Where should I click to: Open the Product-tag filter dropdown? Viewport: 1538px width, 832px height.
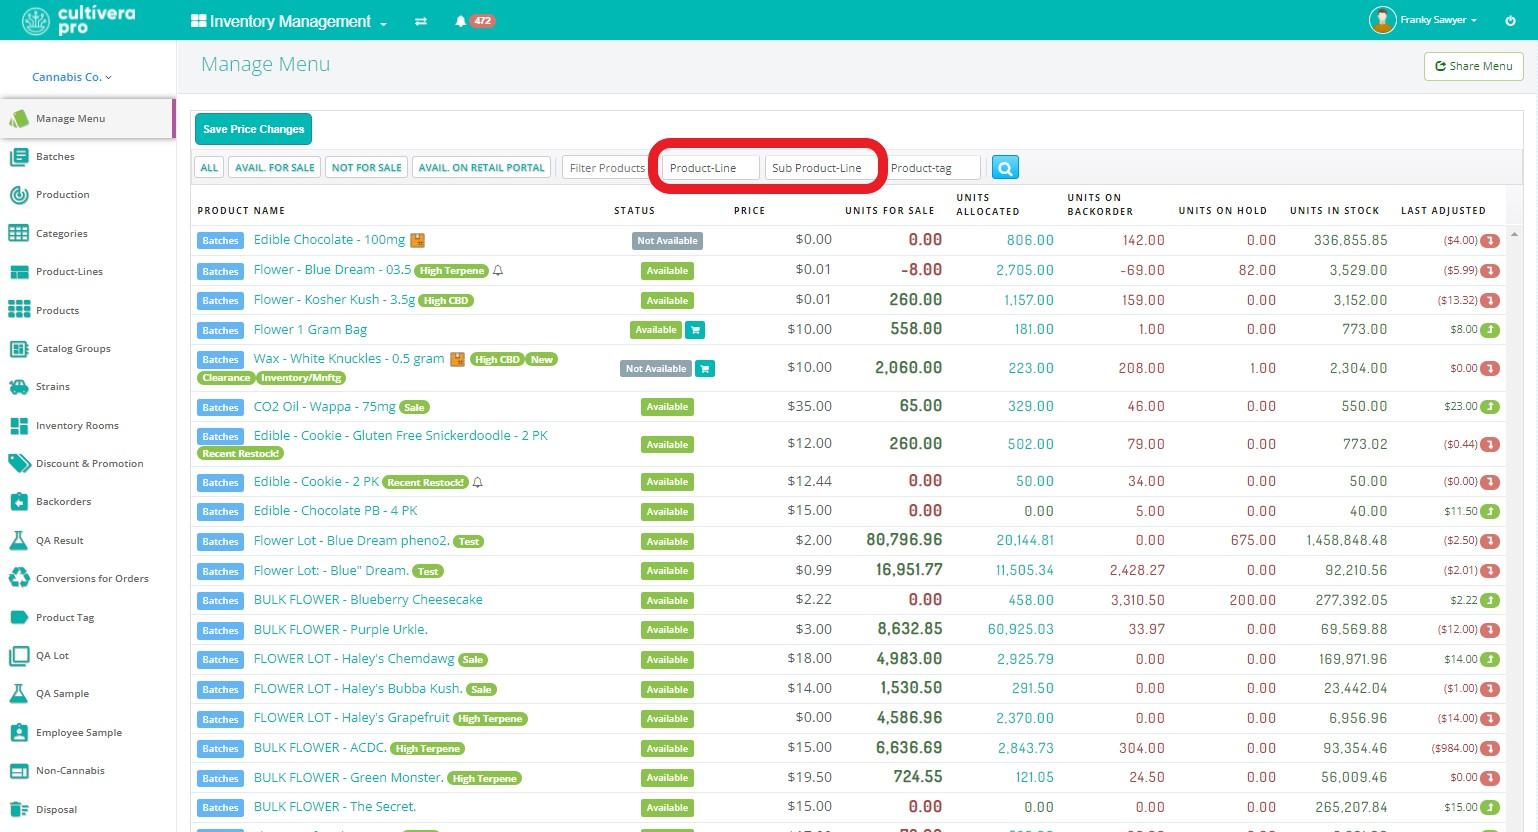tap(933, 168)
